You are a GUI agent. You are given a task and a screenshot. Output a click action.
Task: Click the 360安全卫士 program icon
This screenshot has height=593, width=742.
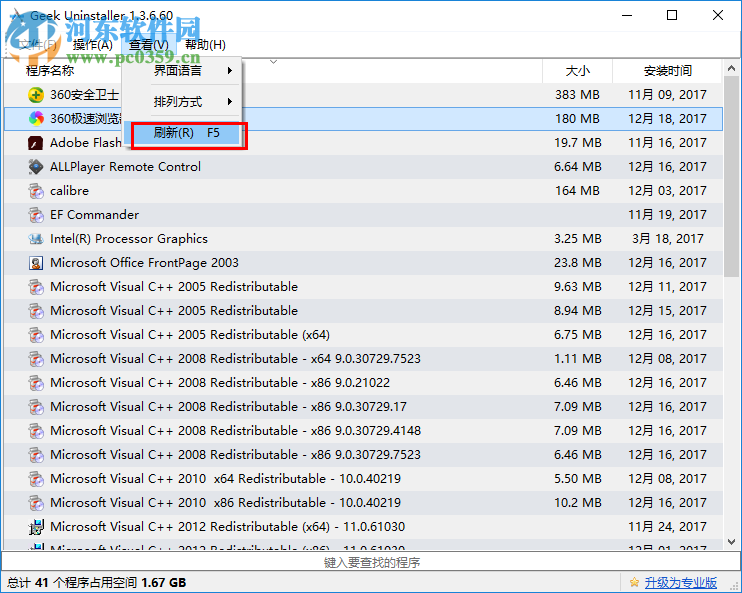[36, 95]
